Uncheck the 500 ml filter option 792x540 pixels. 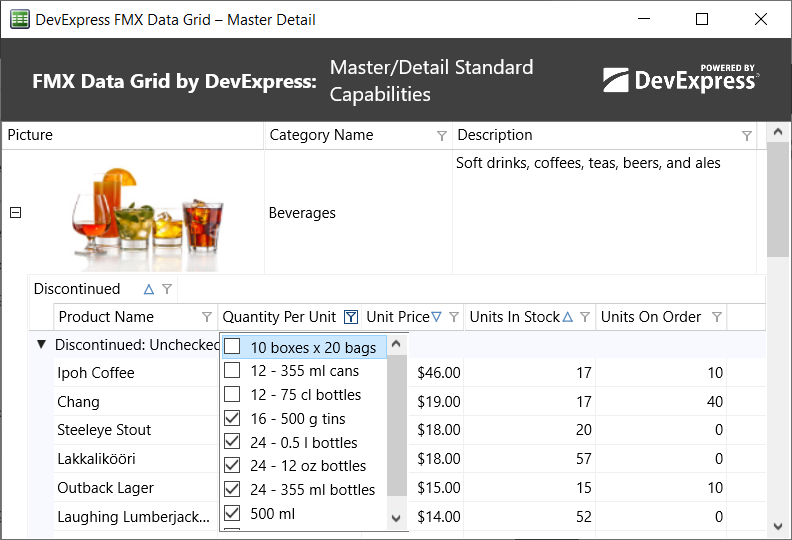click(x=232, y=513)
